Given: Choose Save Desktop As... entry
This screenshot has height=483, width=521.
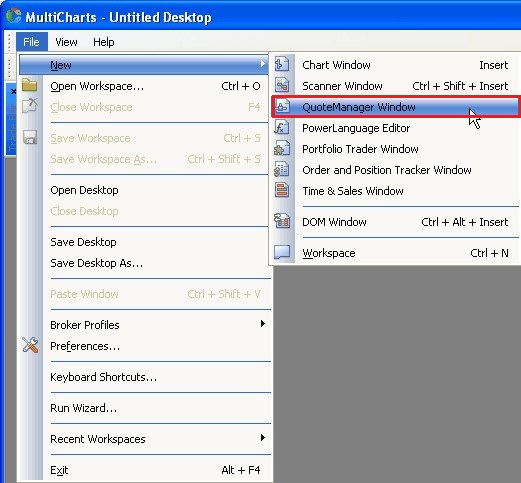Looking at the screenshot, I should (143, 263).
